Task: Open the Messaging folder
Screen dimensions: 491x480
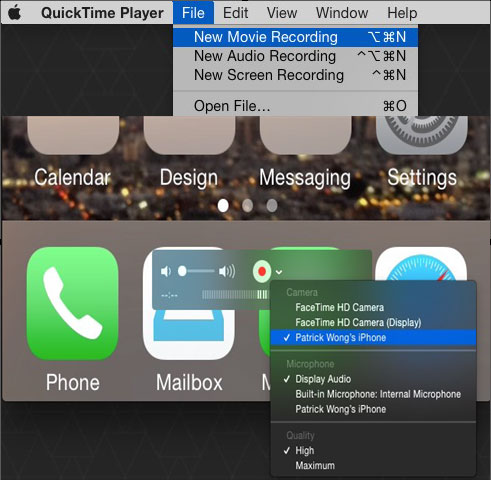Action: pyautogui.click(x=305, y=135)
